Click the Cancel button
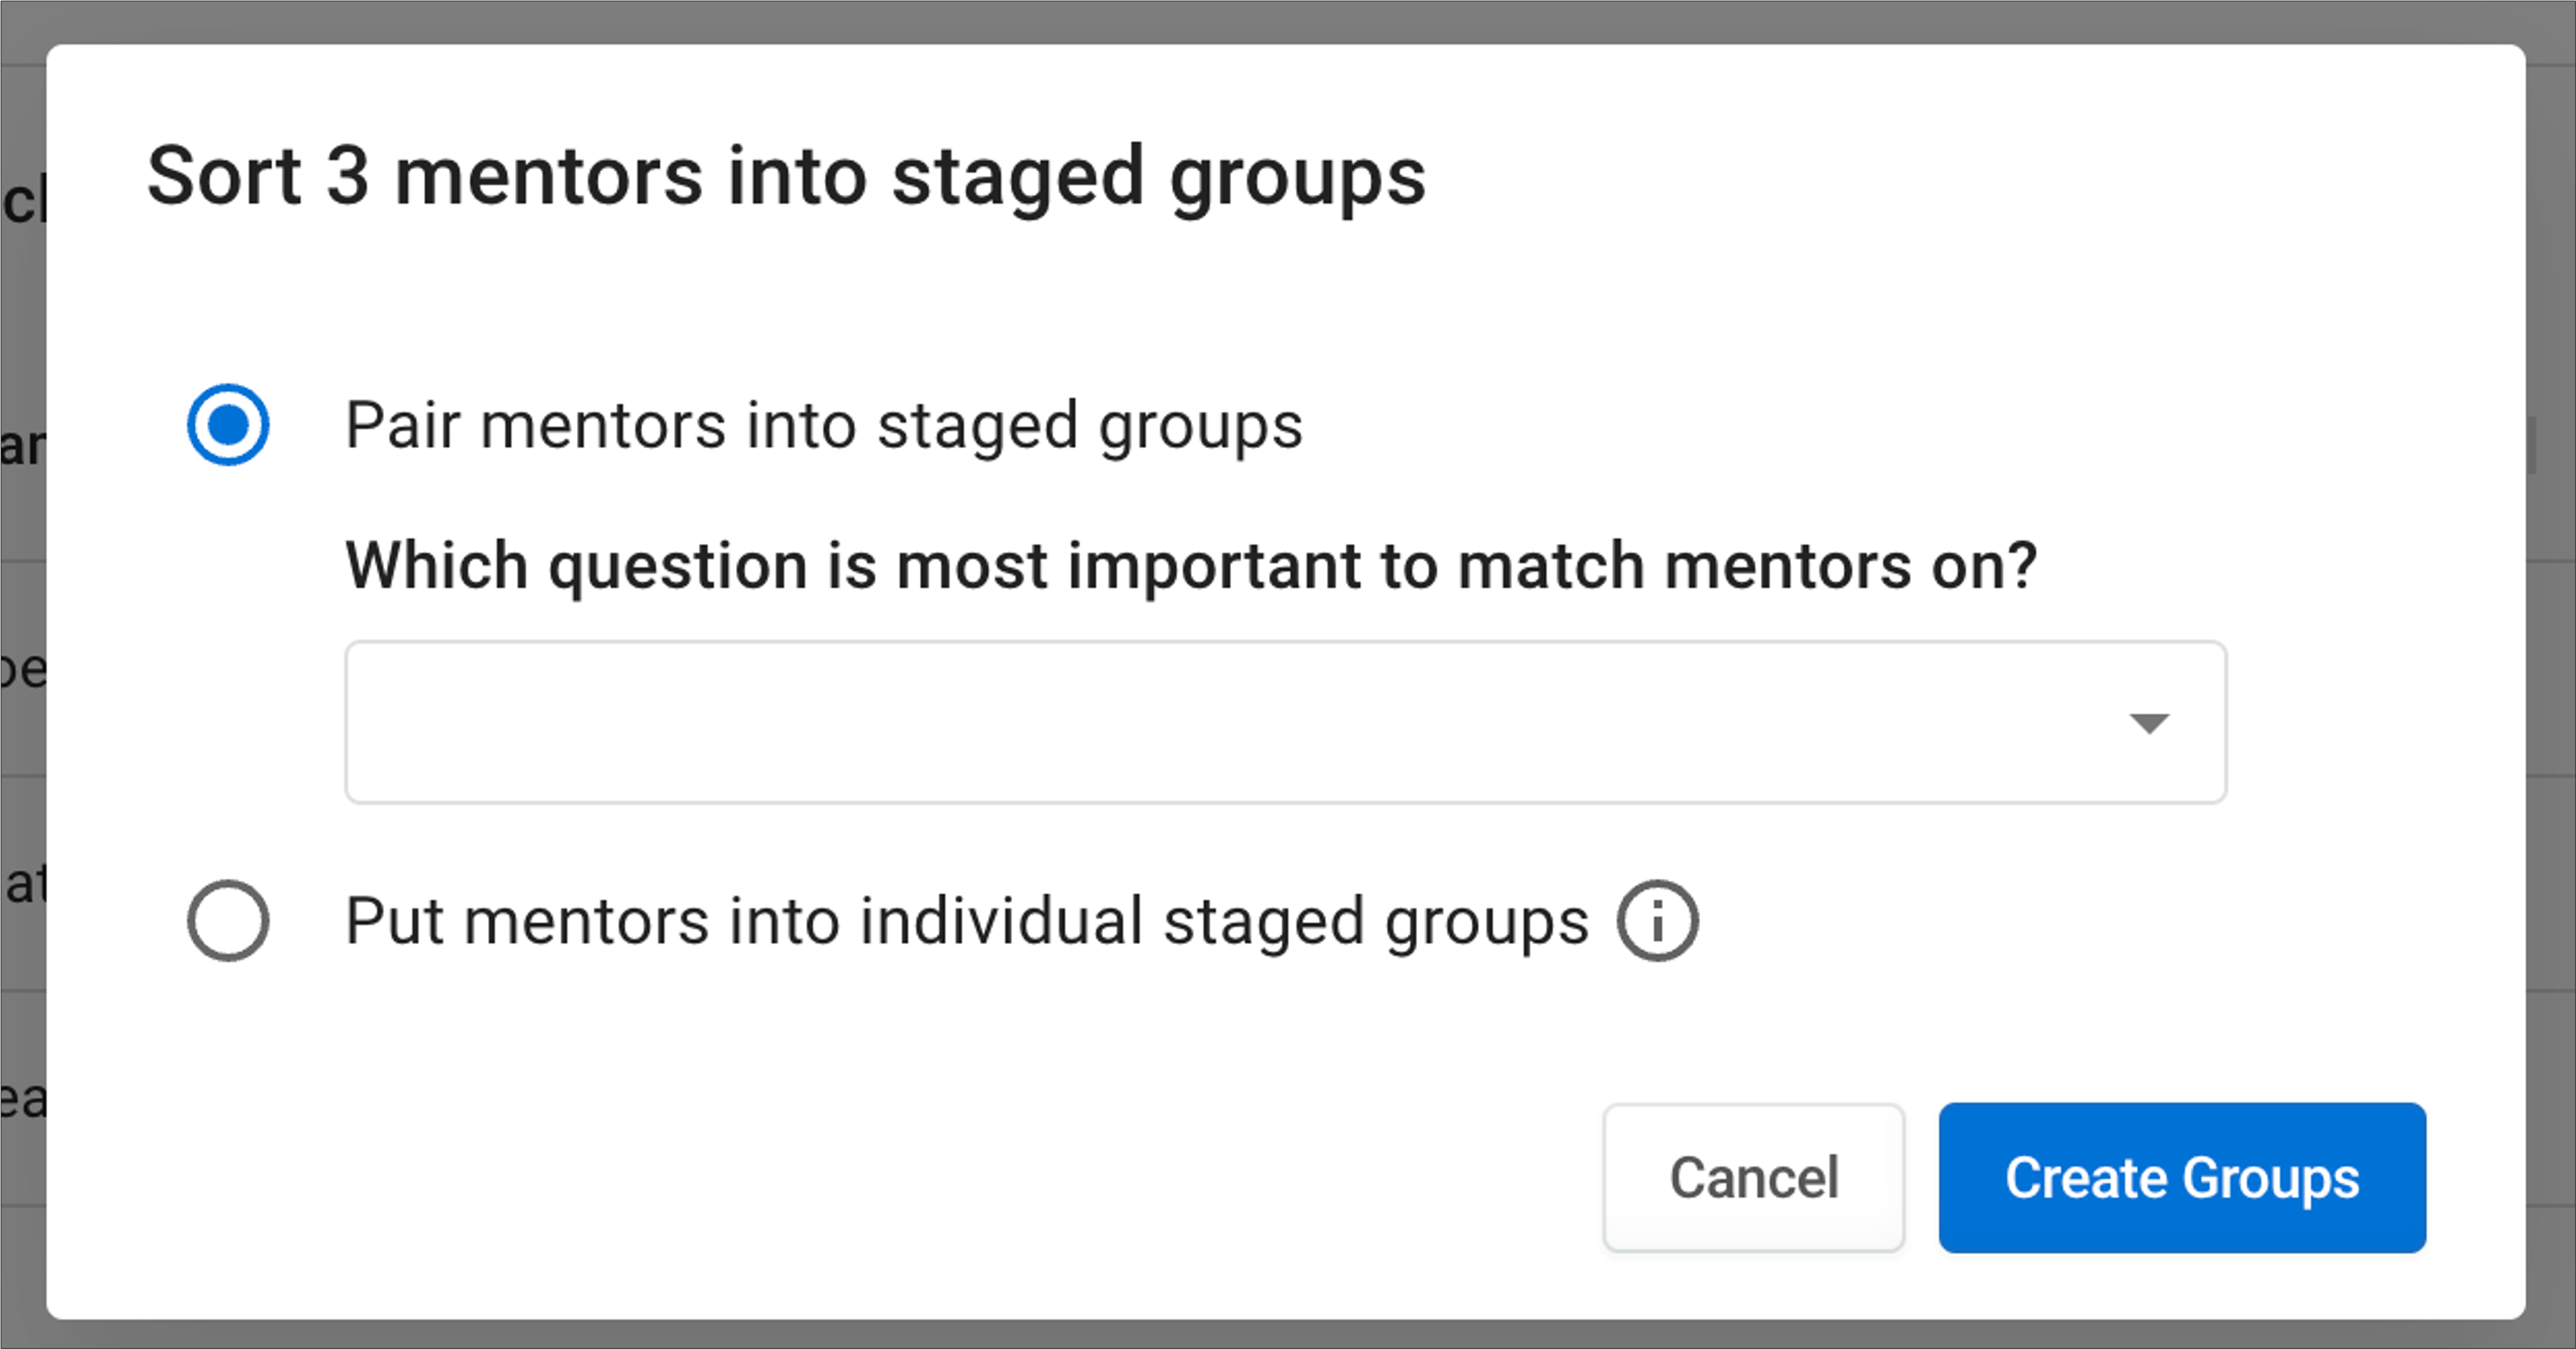2576x1349 pixels. click(x=1754, y=1178)
